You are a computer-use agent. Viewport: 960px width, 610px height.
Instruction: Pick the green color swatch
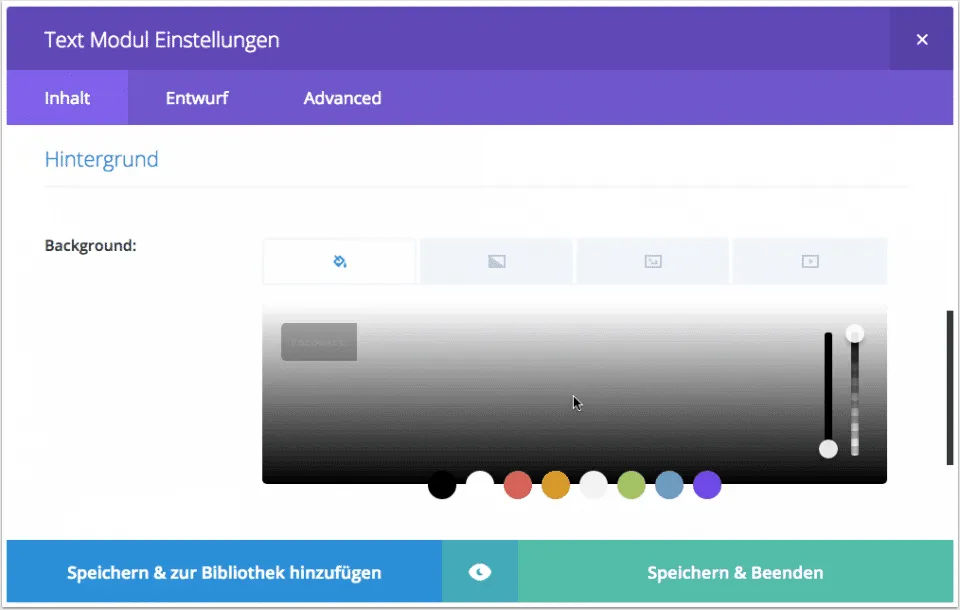[x=631, y=485]
